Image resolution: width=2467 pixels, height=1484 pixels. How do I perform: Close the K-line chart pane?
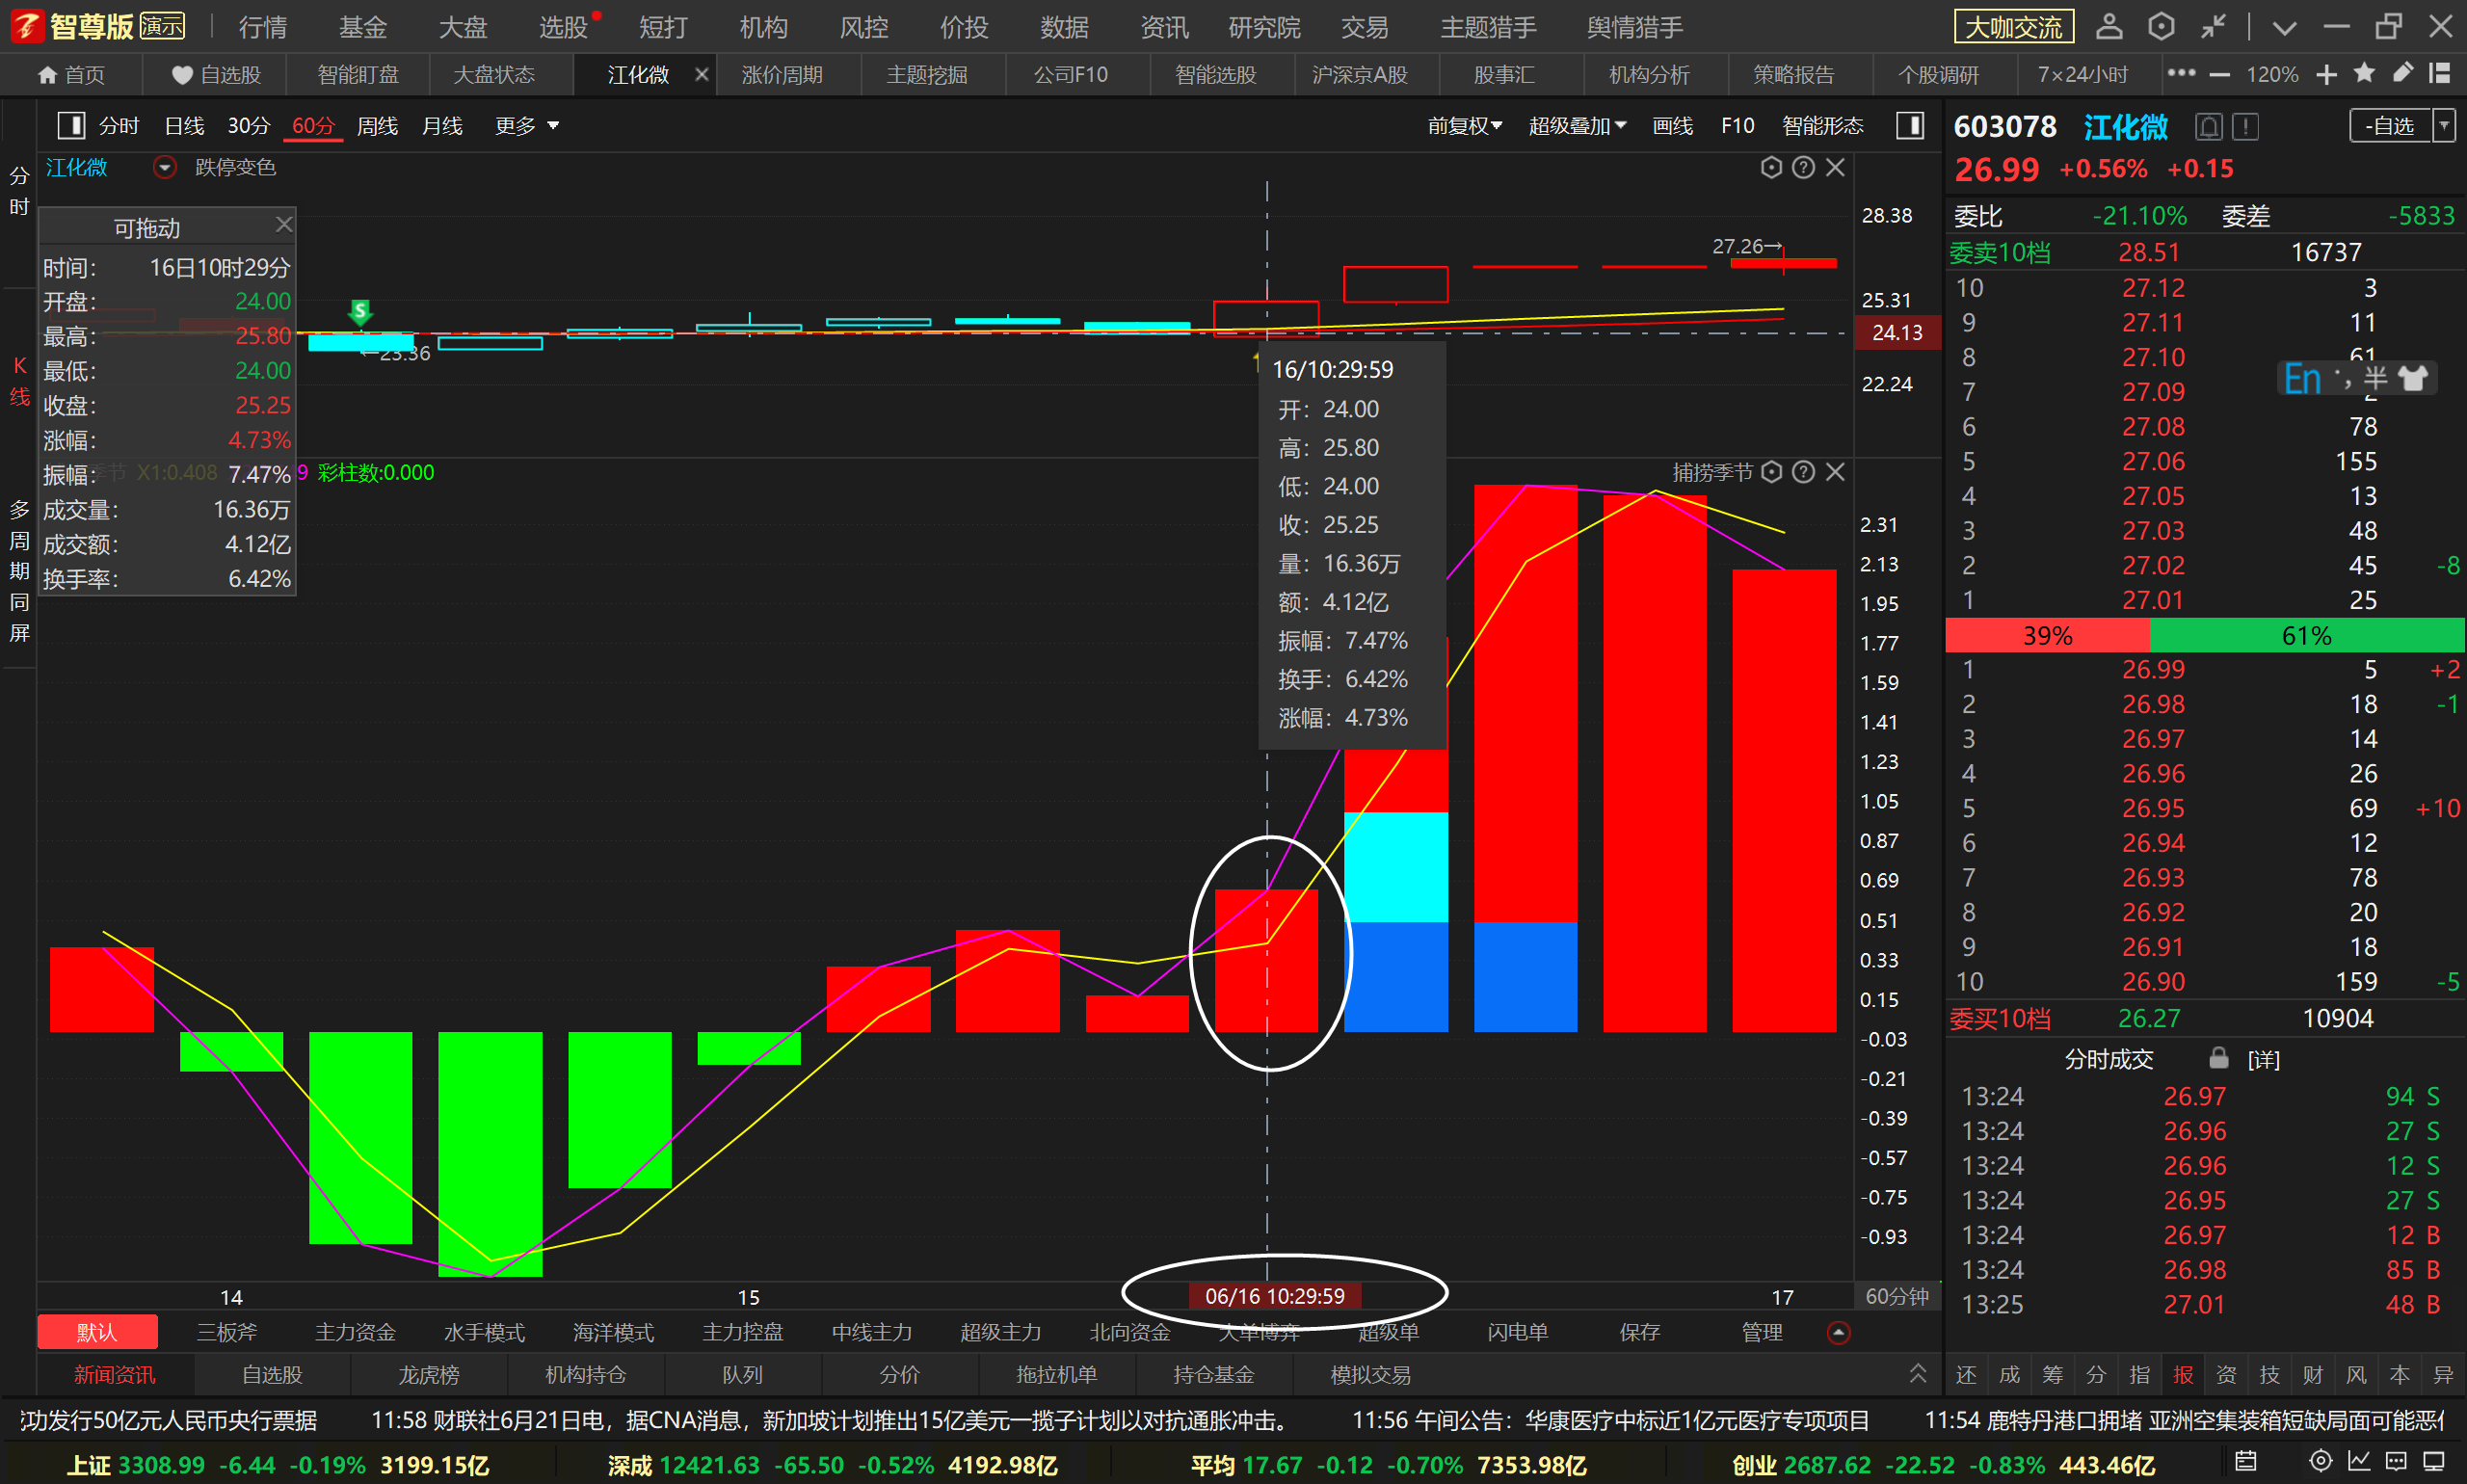click(x=1835, y=167)
